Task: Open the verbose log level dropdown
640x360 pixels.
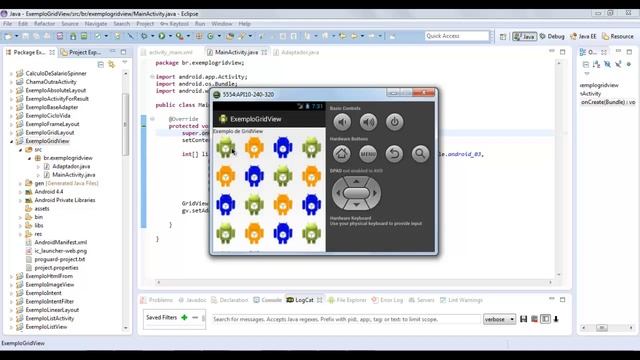Action: (499, 319)
